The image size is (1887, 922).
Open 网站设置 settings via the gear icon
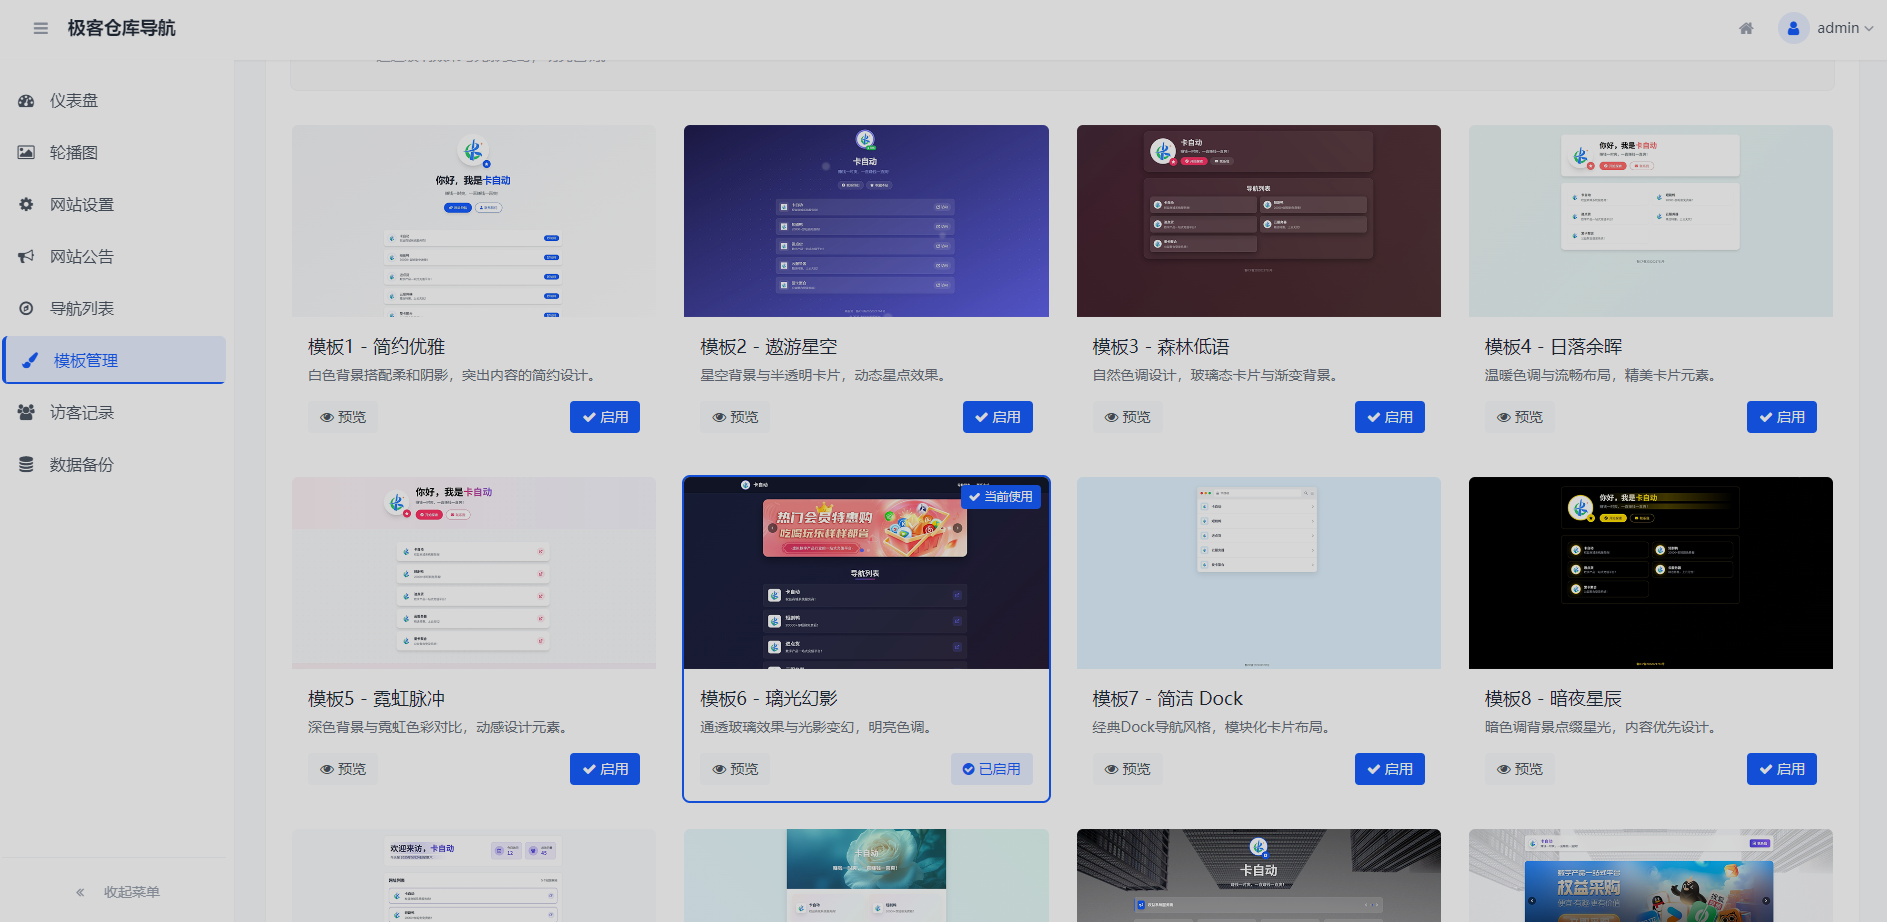(25, 204)
